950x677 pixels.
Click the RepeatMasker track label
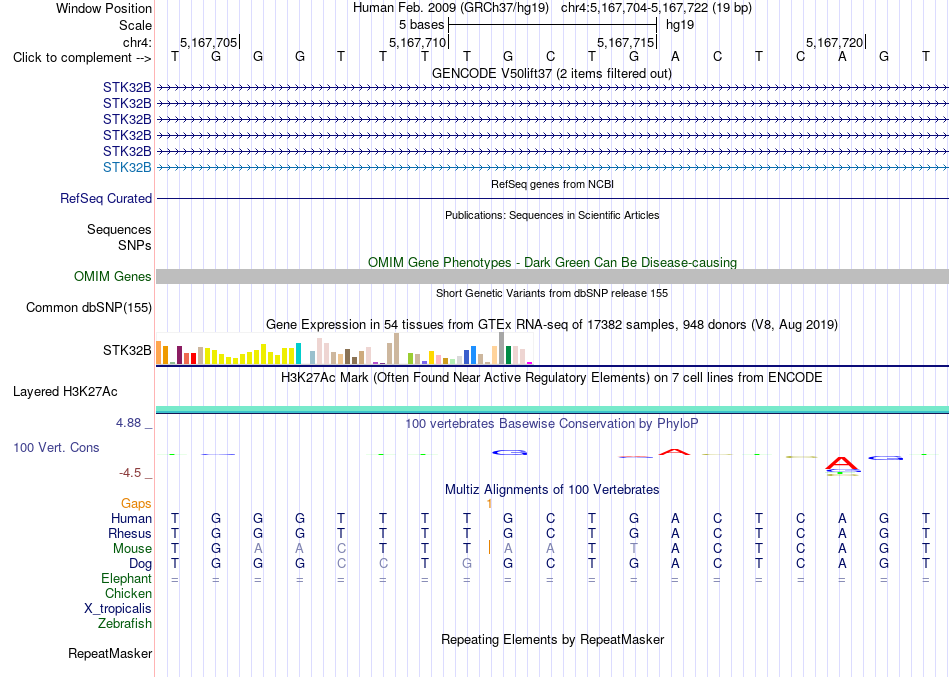click(x=110, y=653)
